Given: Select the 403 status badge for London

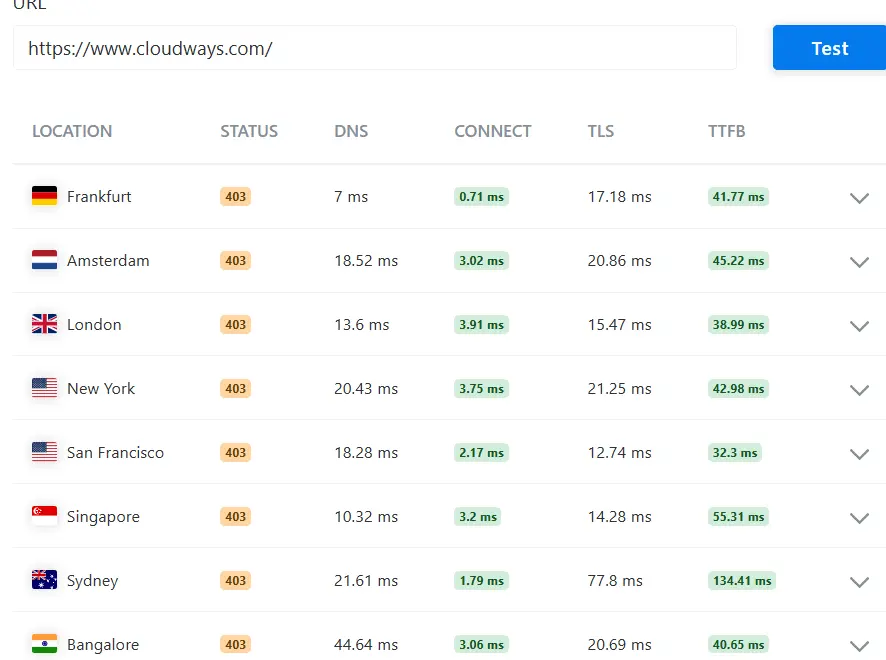Looking at the screenshot, I should click(235, 324).
